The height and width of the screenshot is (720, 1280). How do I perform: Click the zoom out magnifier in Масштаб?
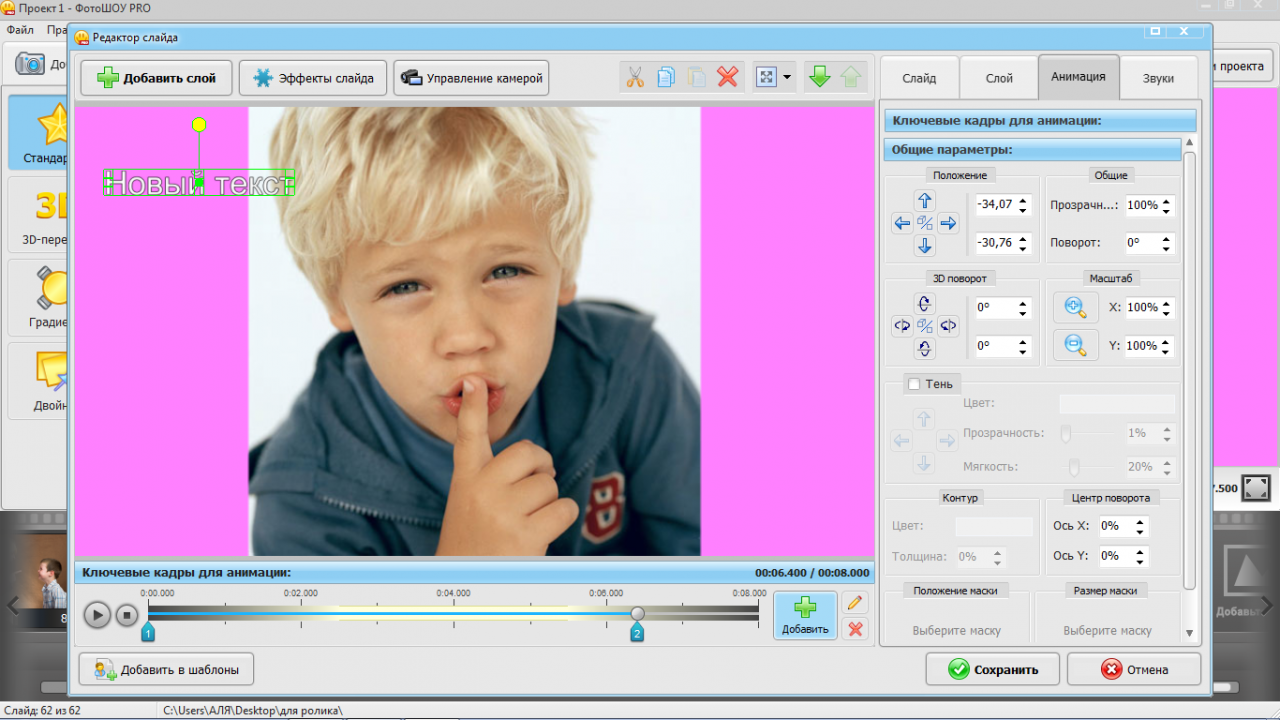[x=1076, y=345]
